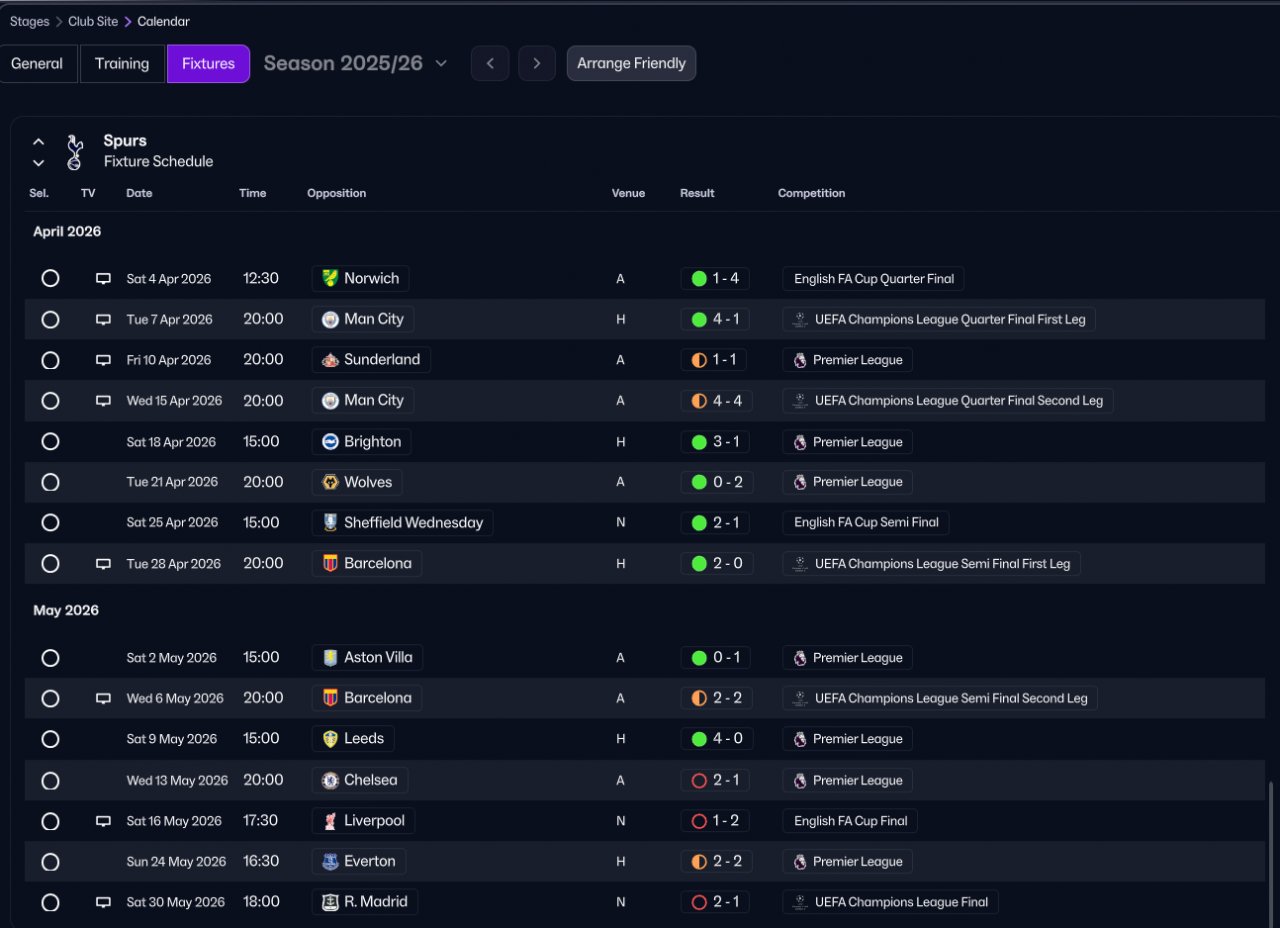Collapse the Spurs fixture schedule up chevron
This screenshot has width=1280, height=928.
pos(39,142)
